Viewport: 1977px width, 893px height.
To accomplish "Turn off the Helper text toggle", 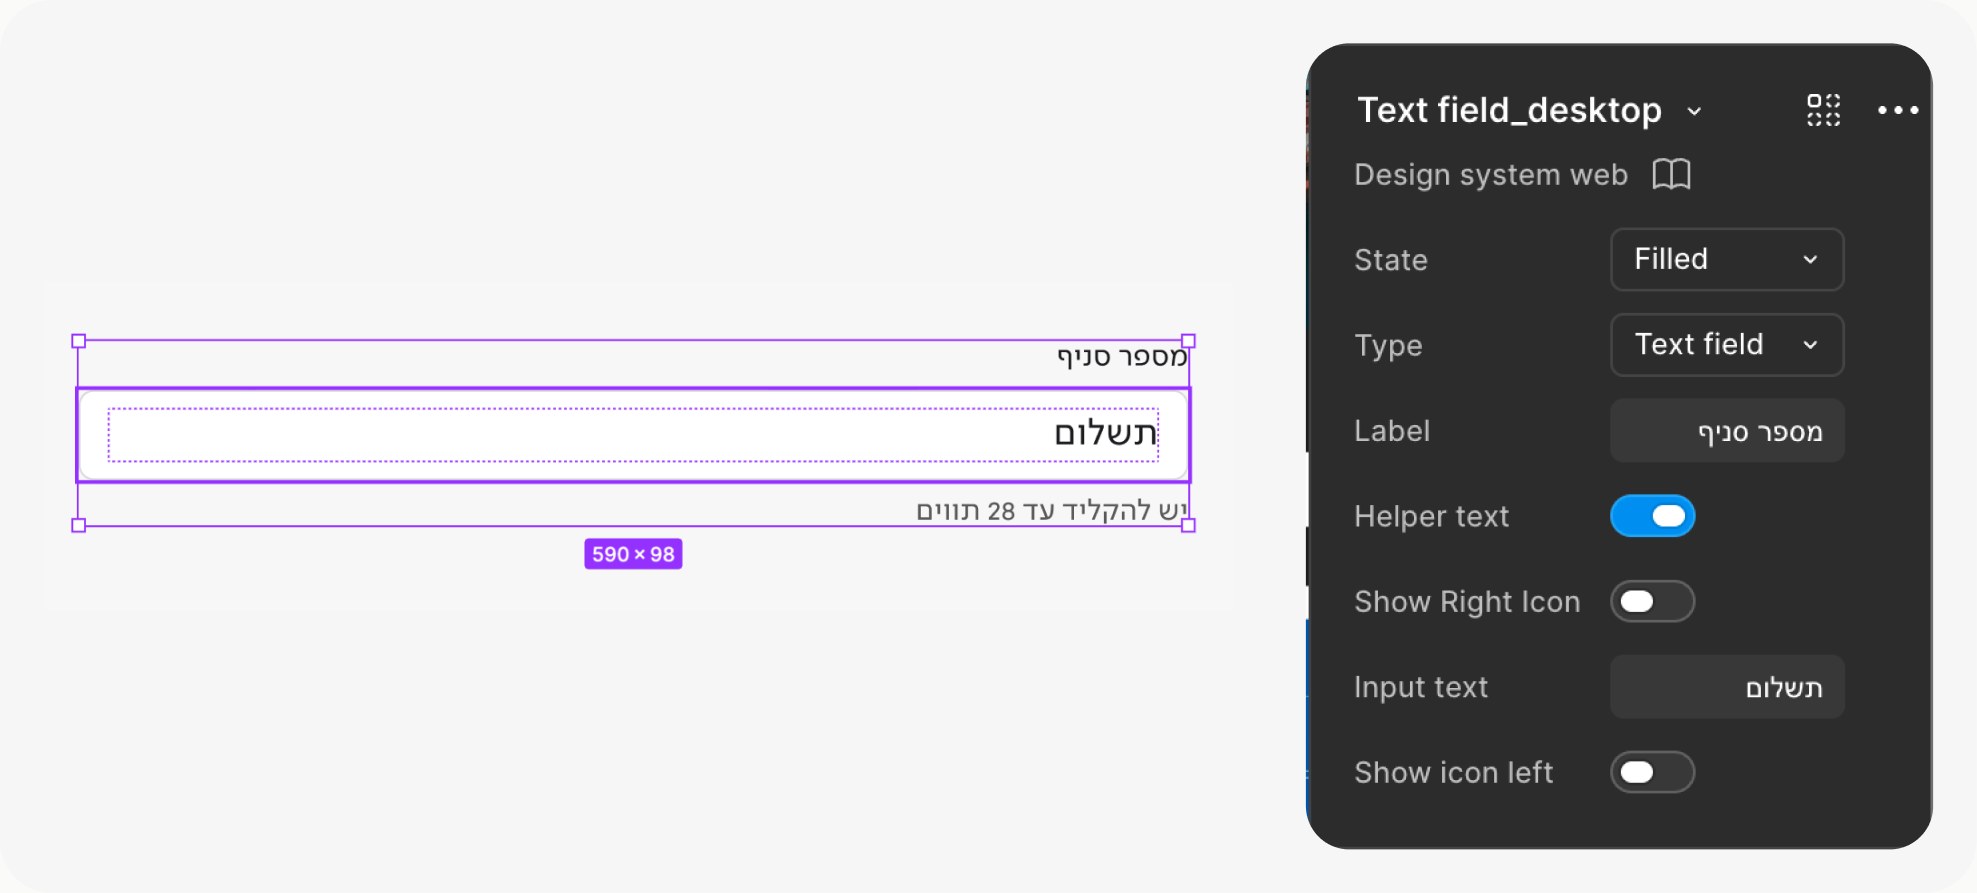I will click(1652, 516).
